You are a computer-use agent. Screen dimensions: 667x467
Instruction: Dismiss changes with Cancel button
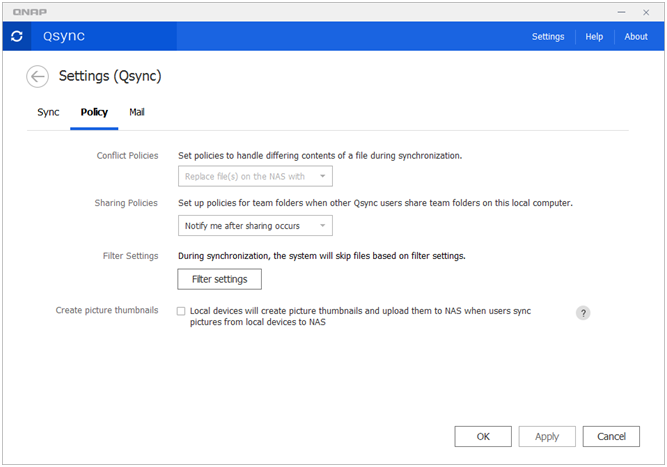pyautogui.click(x=611, y=436)
